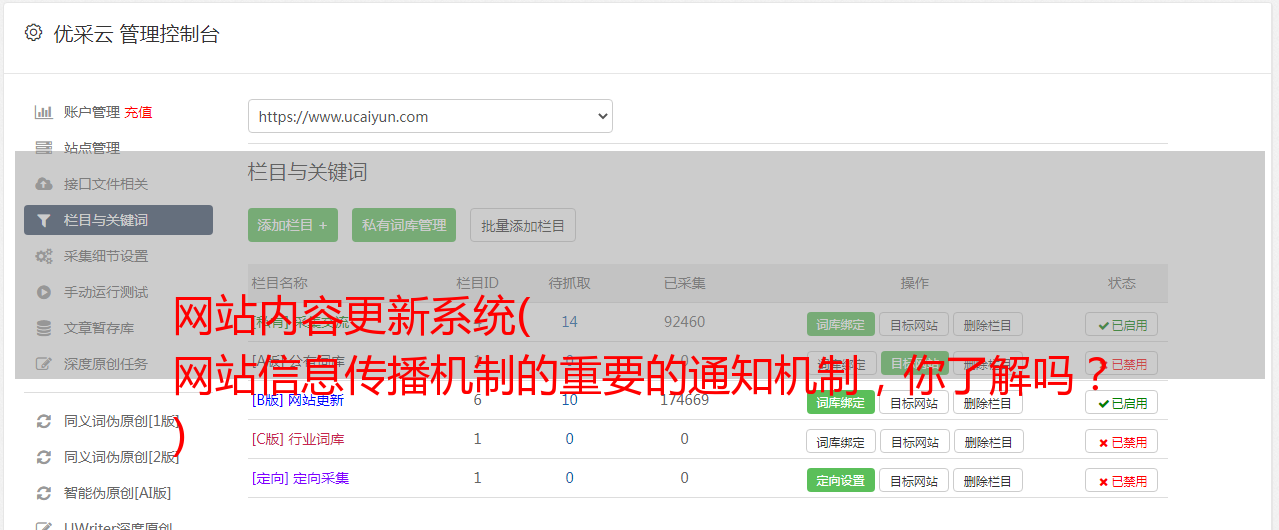Select 接口文件相关 in the sidebar

tap(106, 184)
